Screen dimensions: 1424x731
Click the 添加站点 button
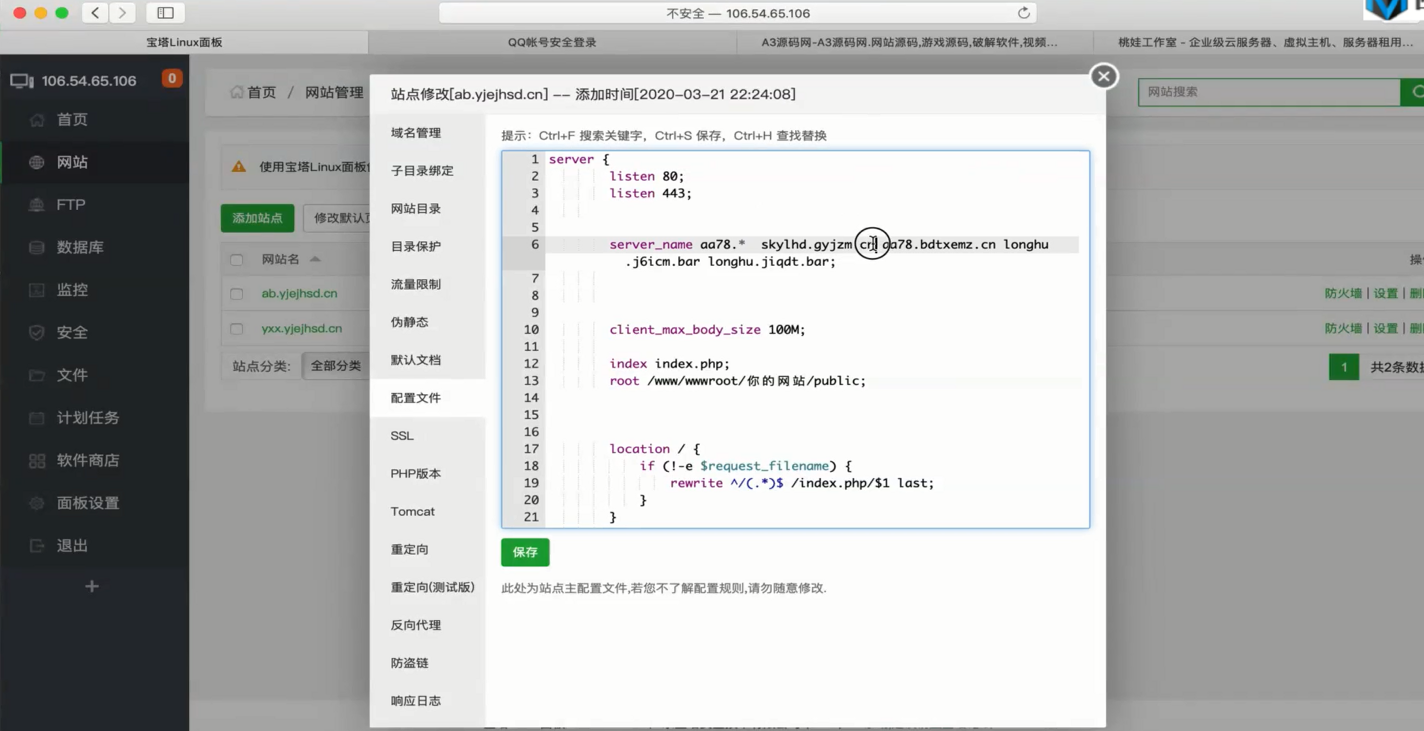257,218
